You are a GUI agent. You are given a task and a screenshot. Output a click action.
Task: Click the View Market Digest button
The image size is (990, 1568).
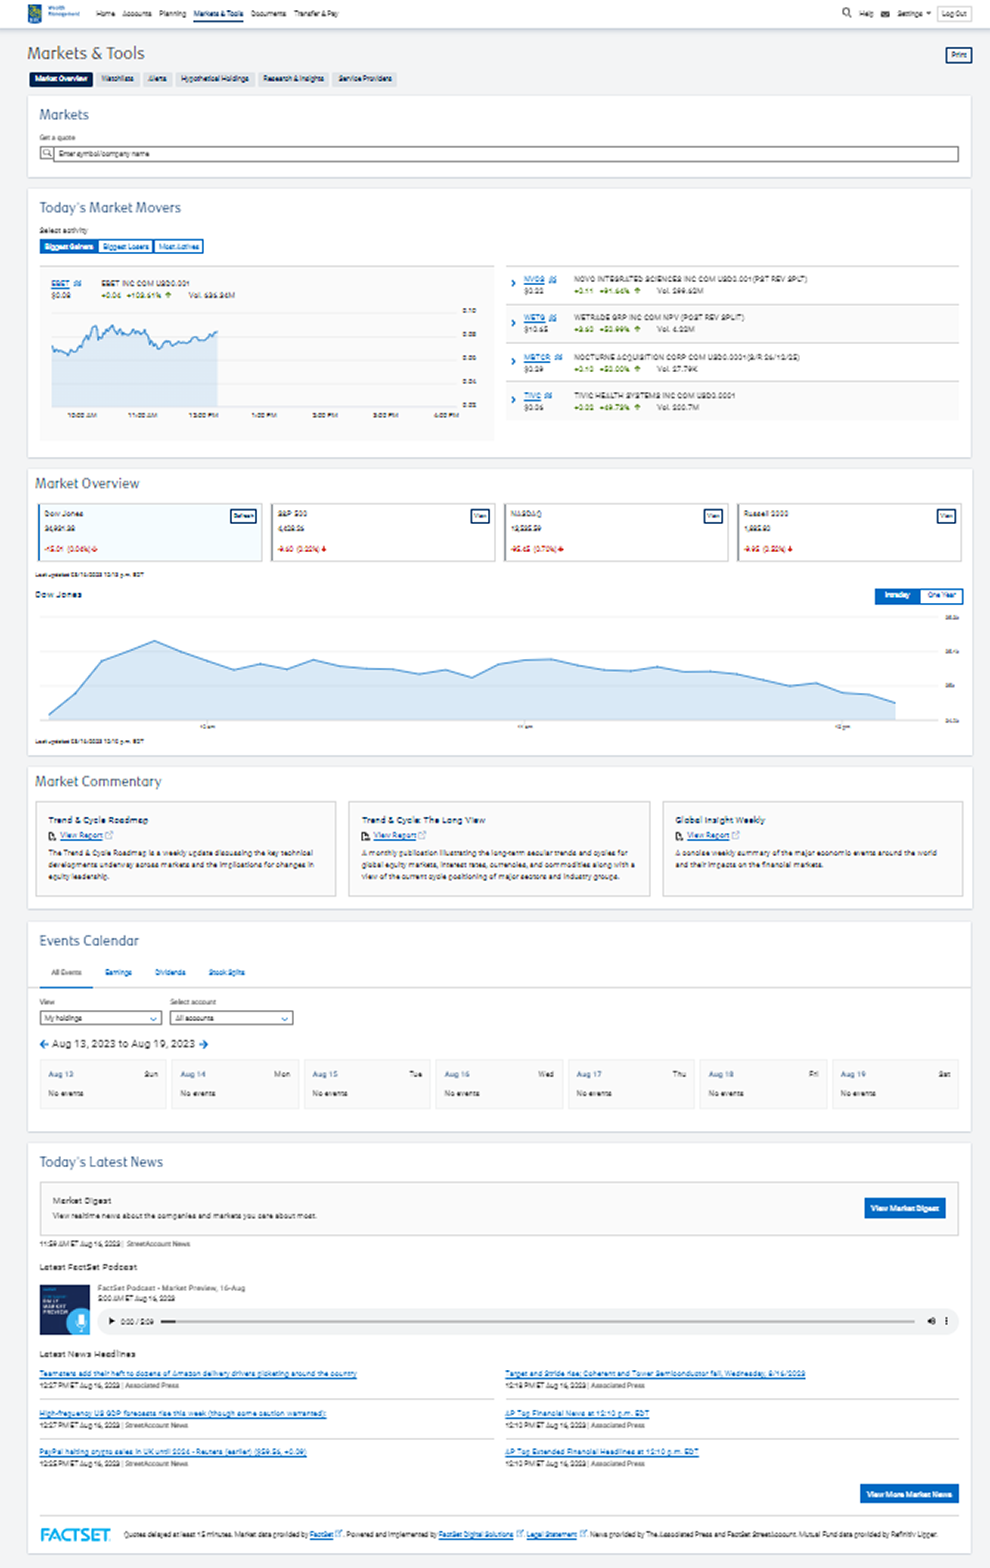point(905,1208)
